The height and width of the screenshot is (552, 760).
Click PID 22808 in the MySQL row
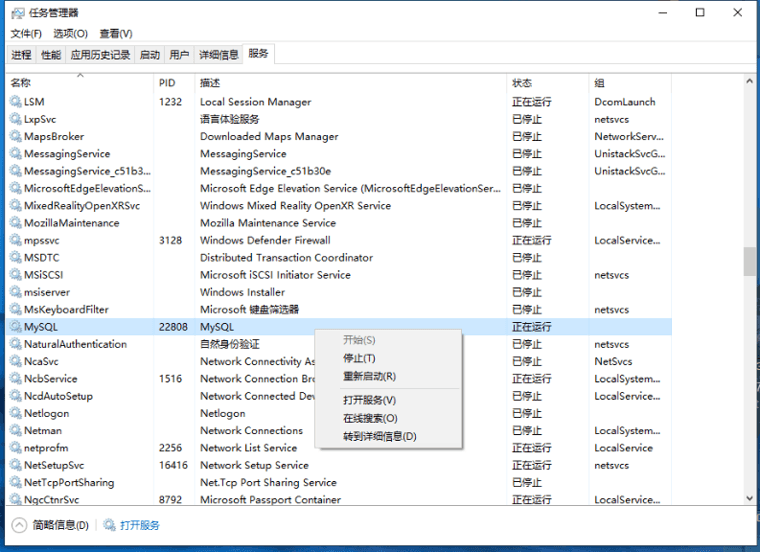pos(173,327)
